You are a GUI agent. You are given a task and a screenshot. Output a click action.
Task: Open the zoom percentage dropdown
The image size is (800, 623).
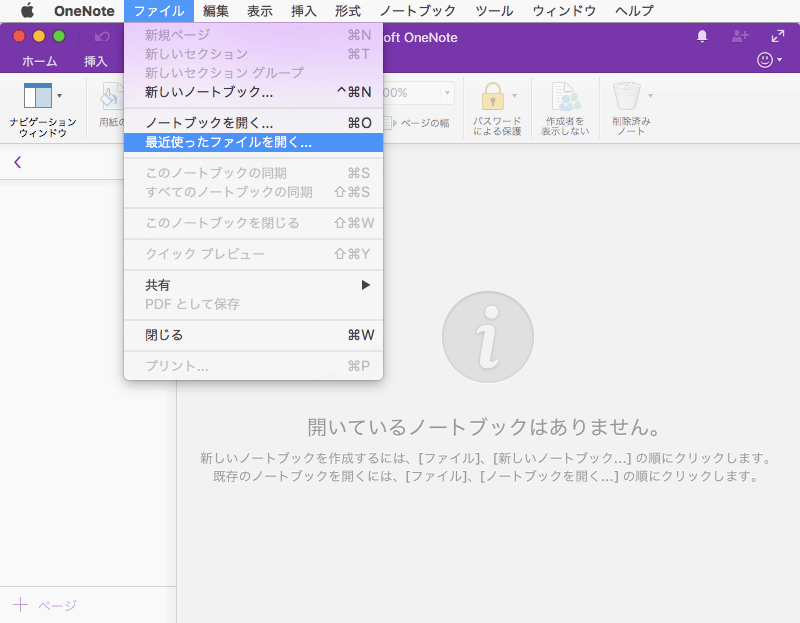pos(447,93)
